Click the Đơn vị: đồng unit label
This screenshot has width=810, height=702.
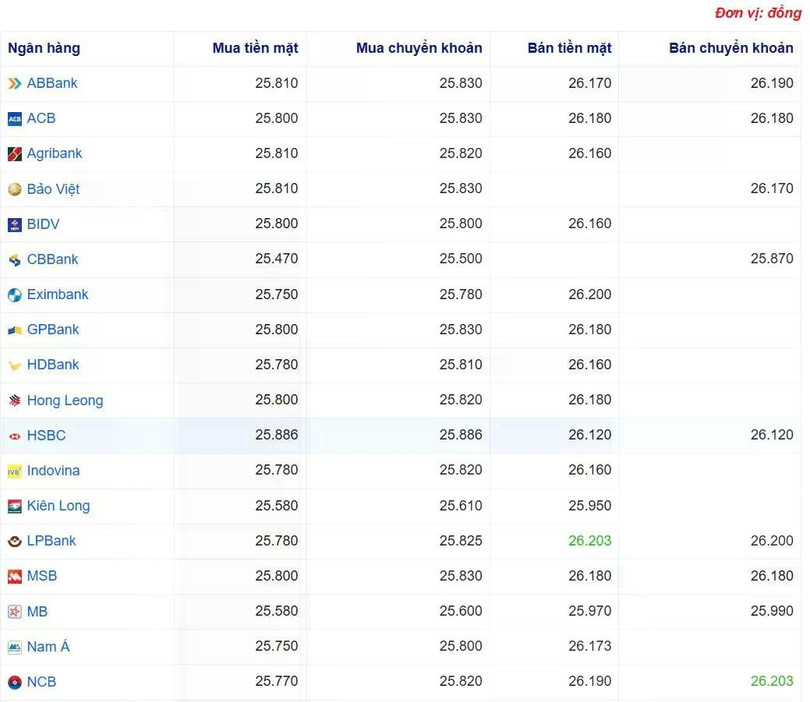point(758,13)
